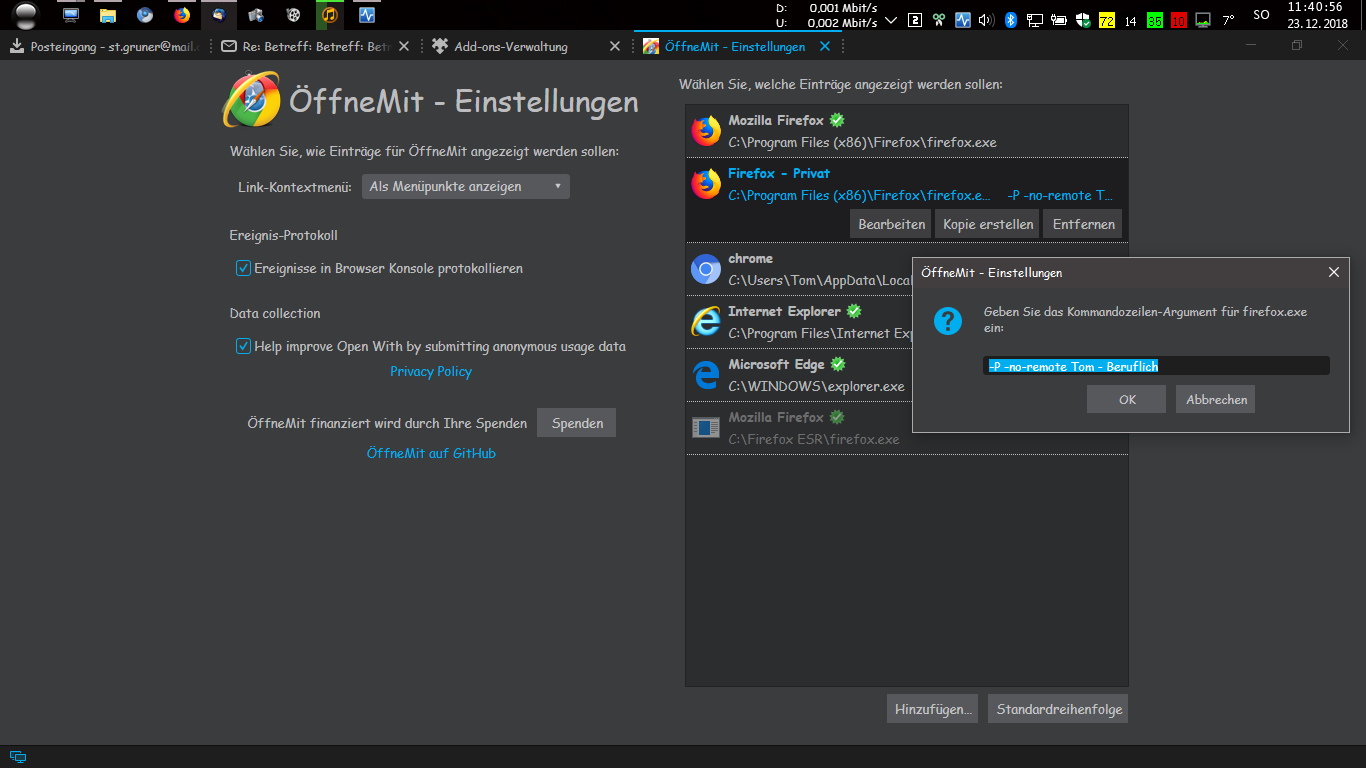
Task: Click the clock showing 11:40:56
Action: tap(1316, 7)
